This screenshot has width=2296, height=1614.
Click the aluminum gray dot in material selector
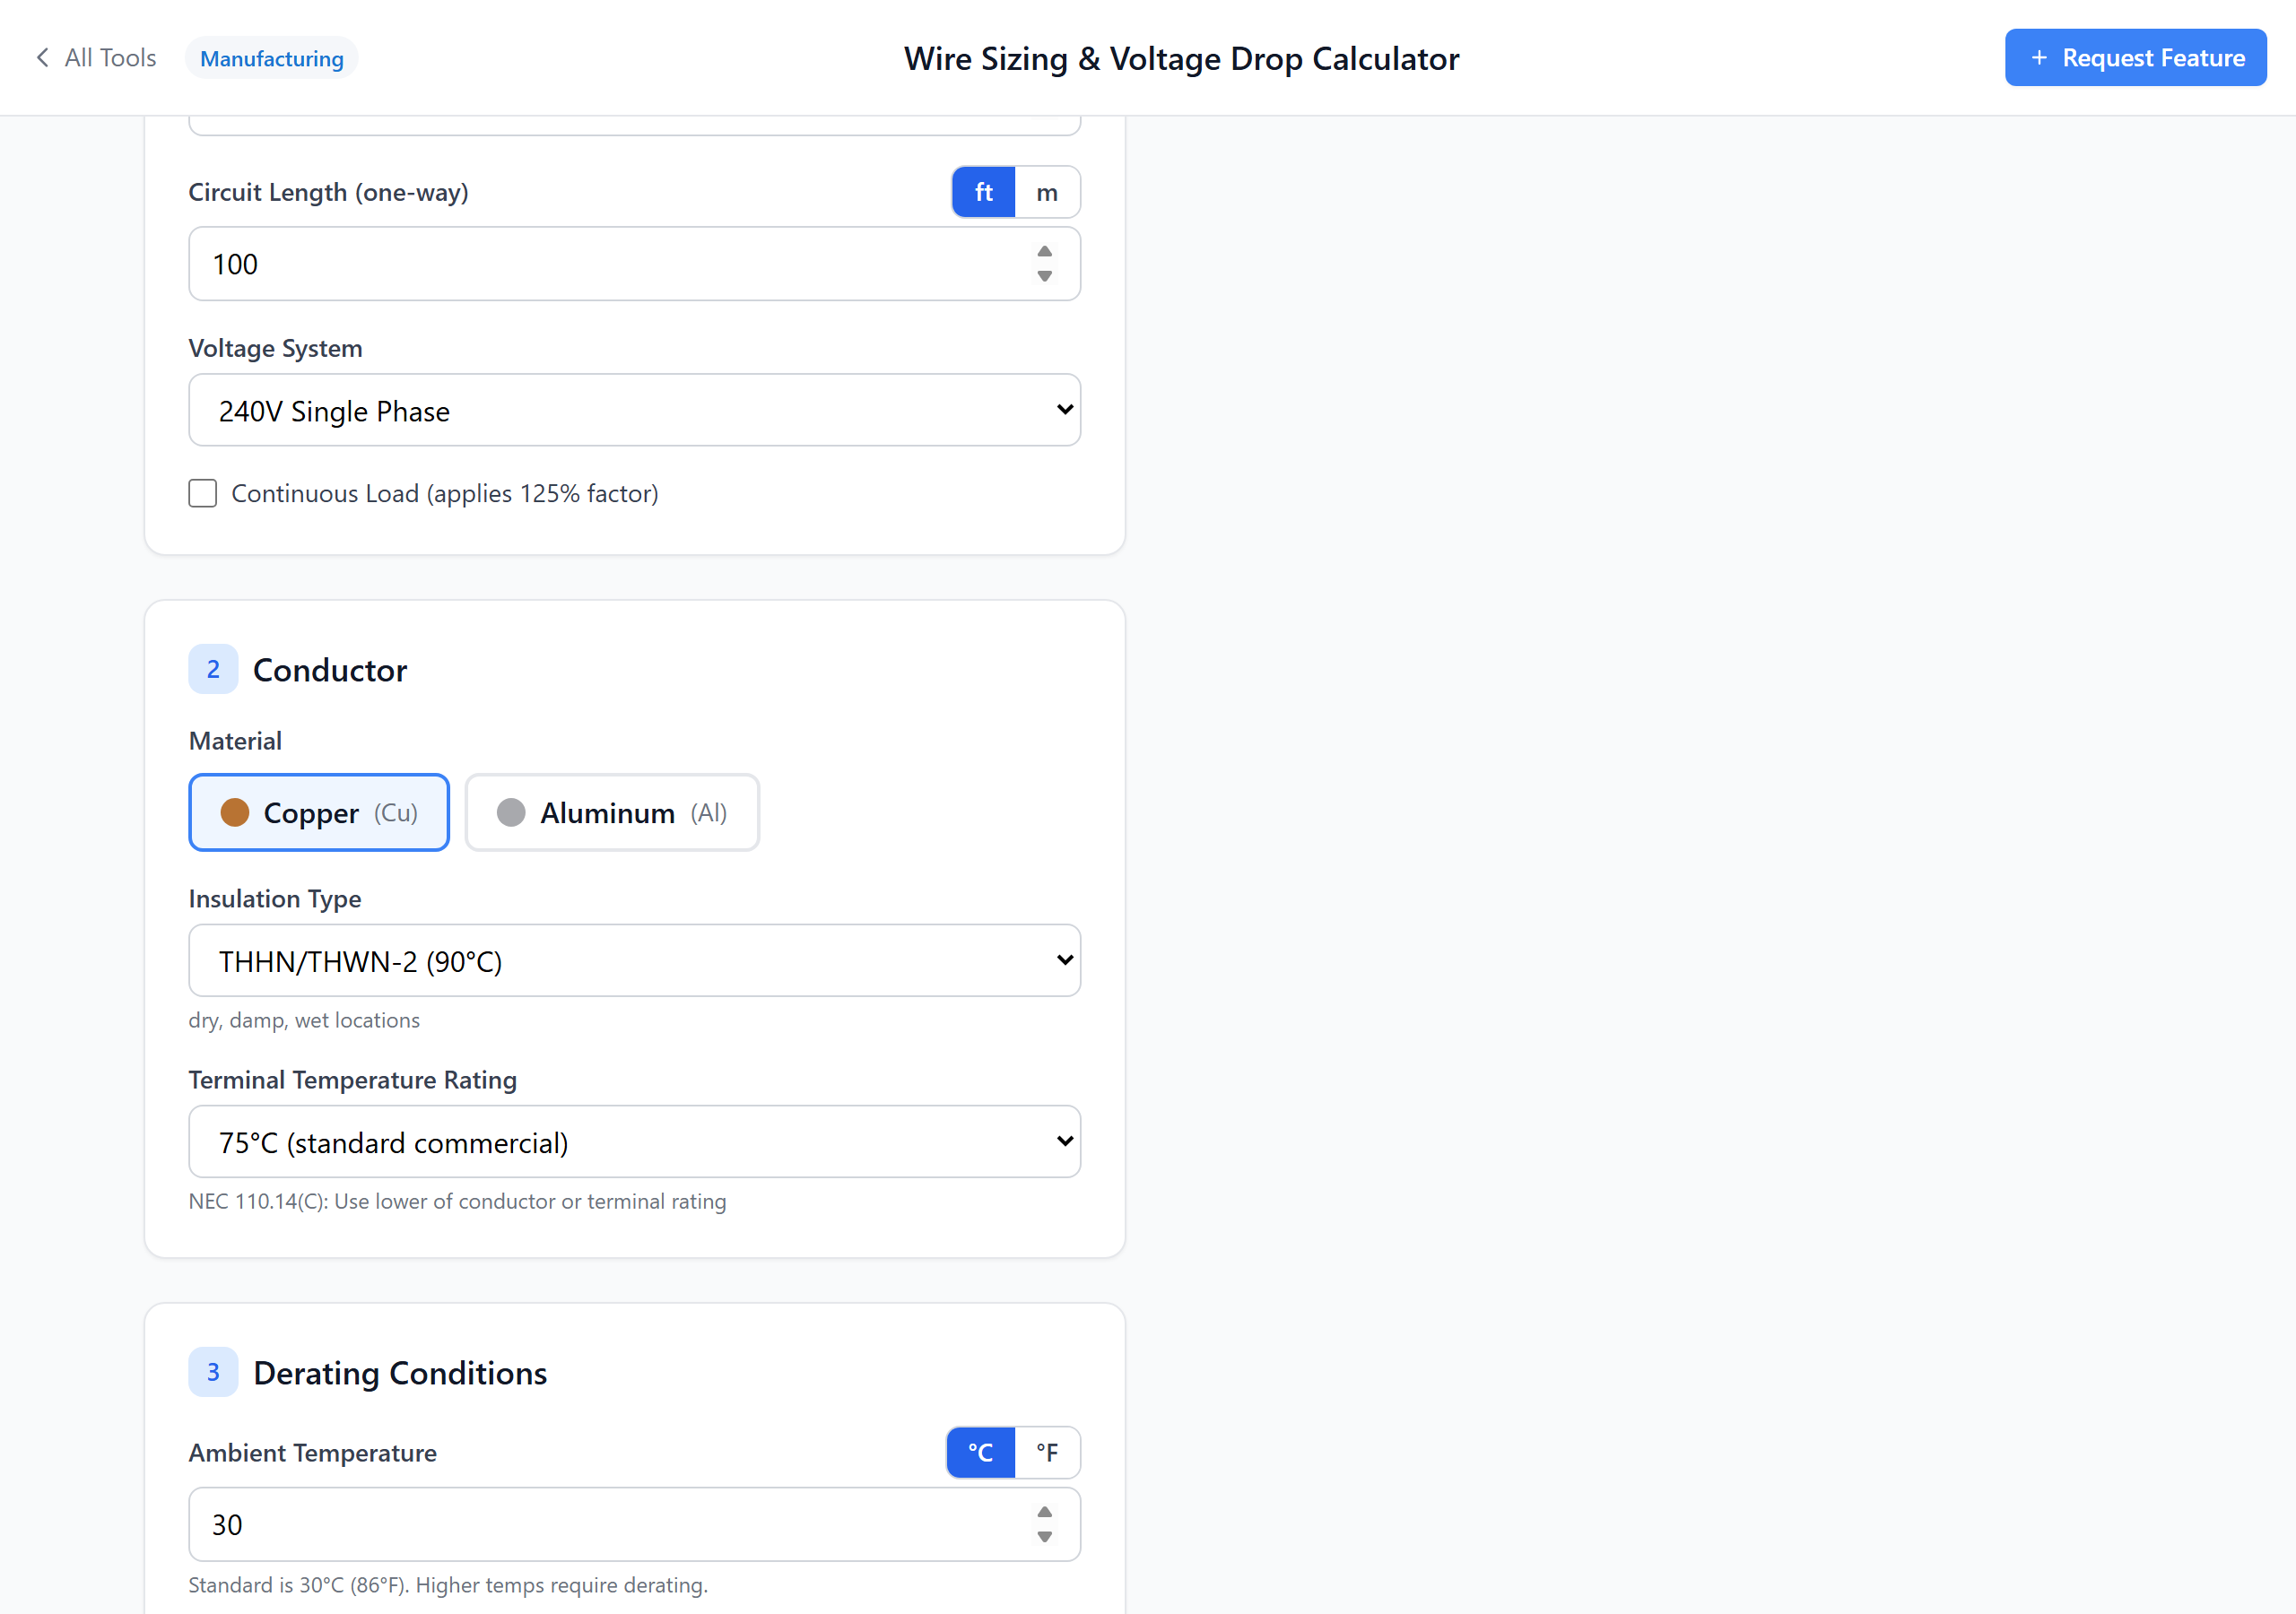click(x=511, y=813)
